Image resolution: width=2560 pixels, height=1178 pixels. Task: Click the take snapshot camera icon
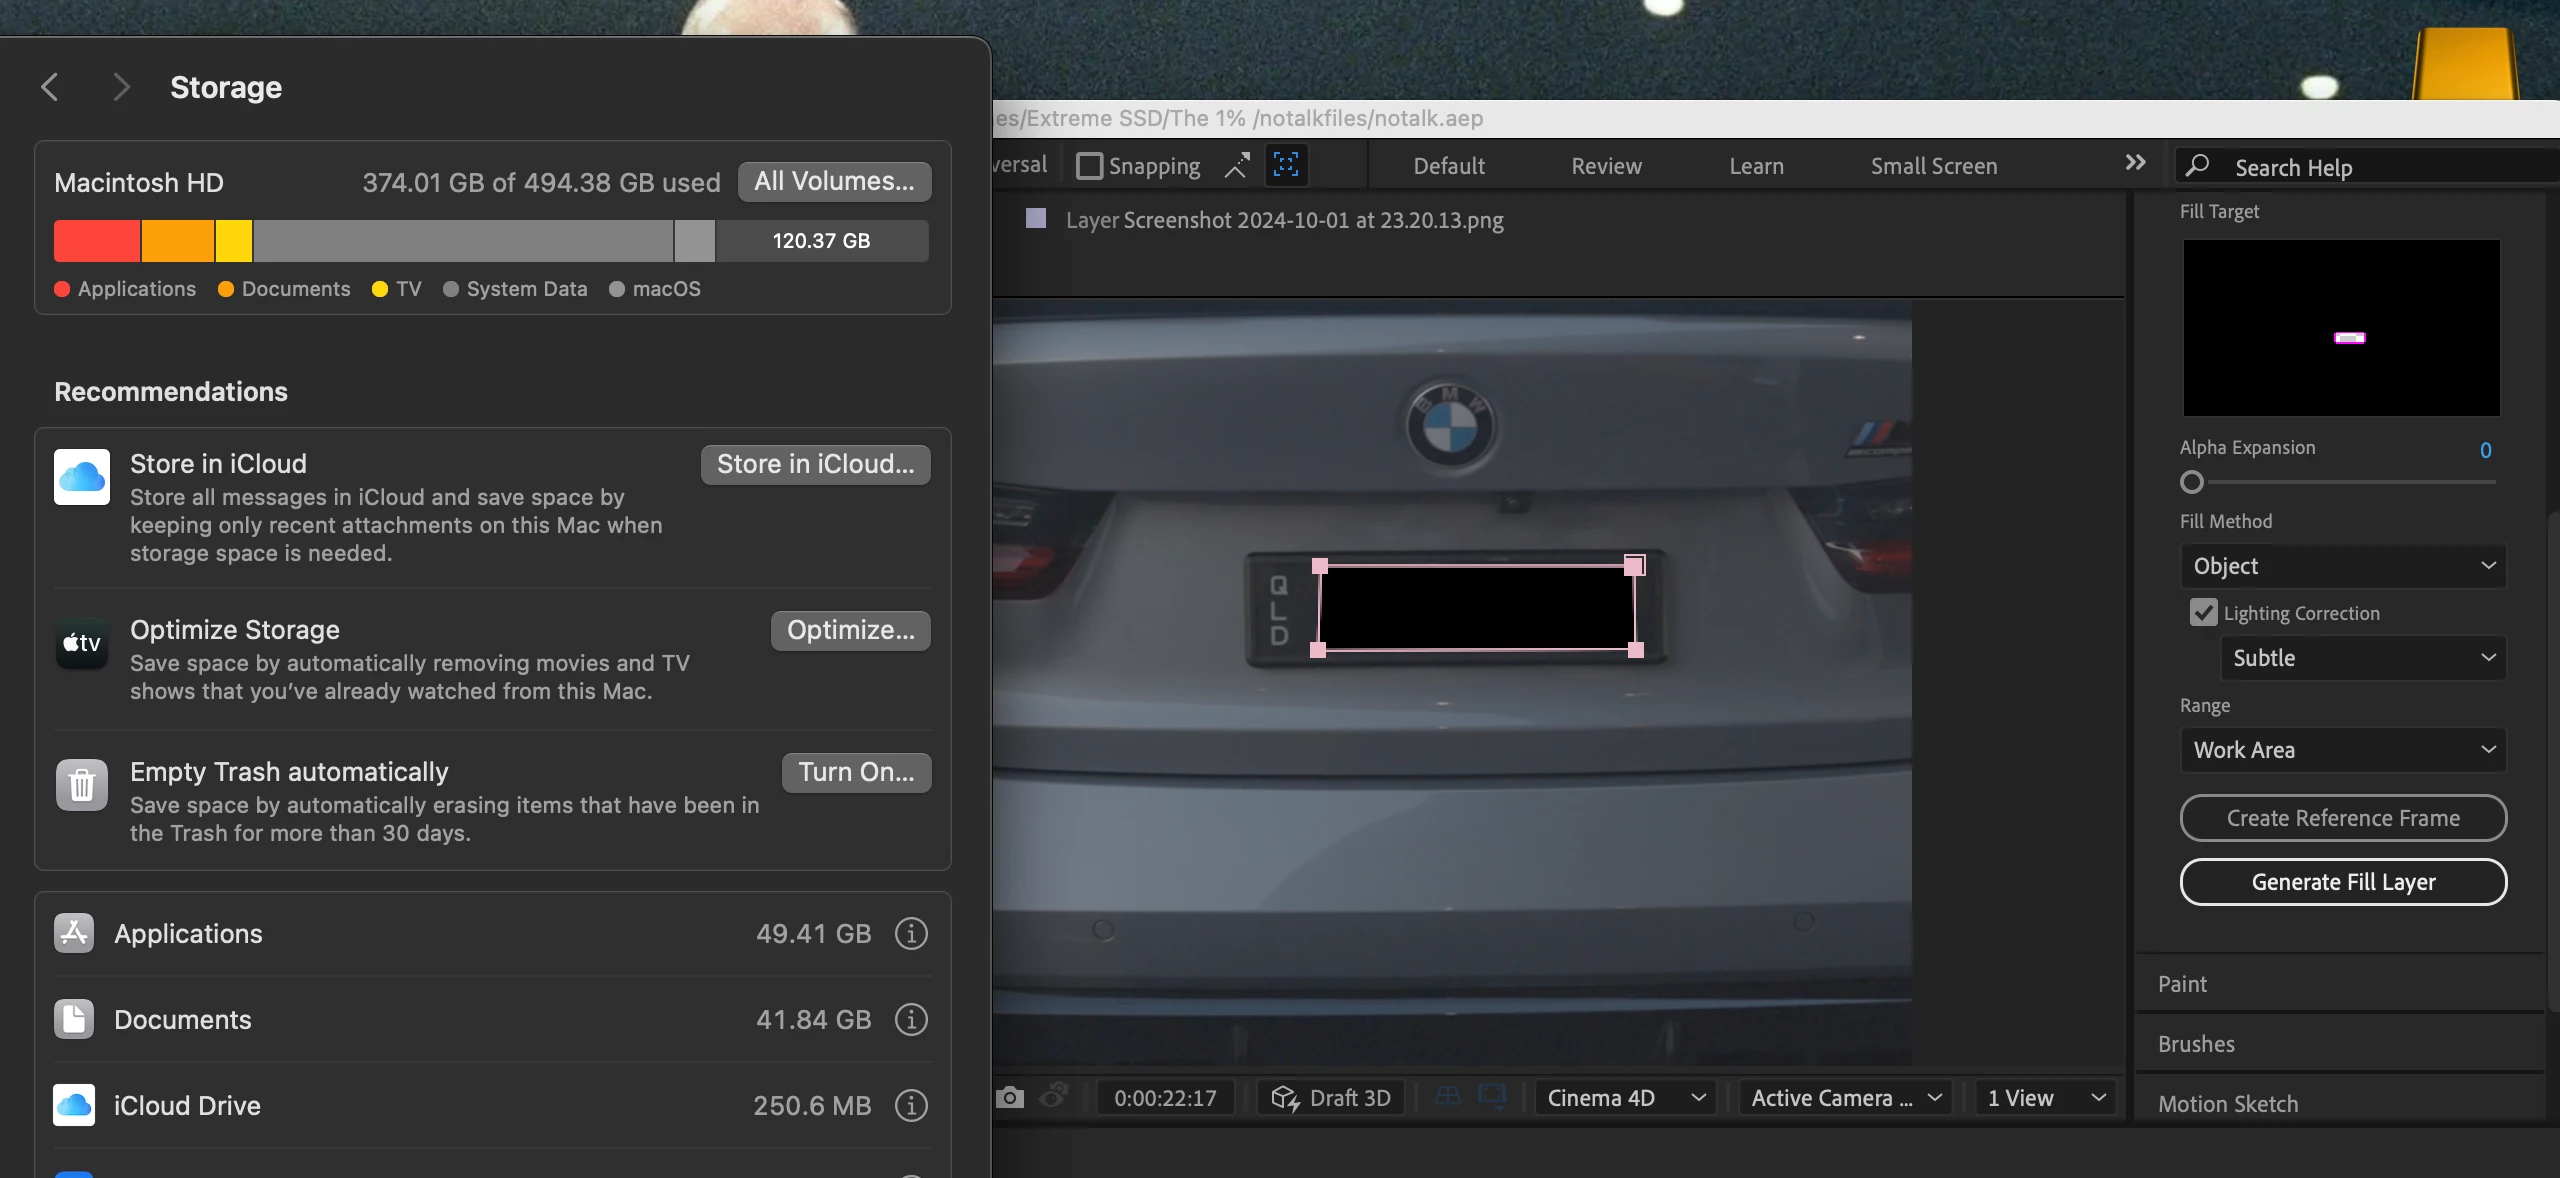[x=1010, y=1098]
